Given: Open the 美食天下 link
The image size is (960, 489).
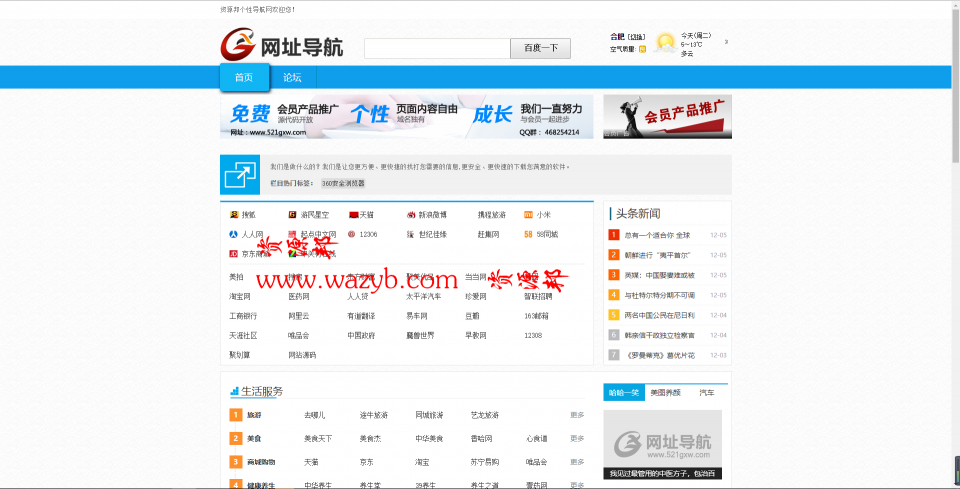Looking at the screenshot, I should [x=318, y=438].
